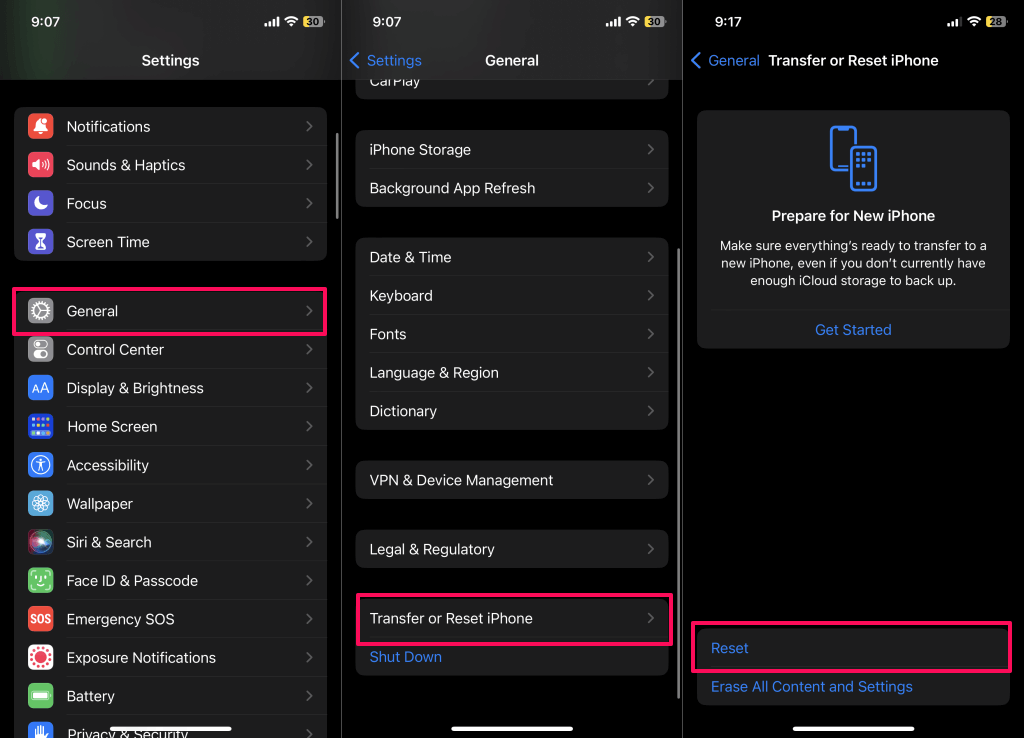
Task: Tap the Face ID & Passcode icon
Action: tap(41, 581)
